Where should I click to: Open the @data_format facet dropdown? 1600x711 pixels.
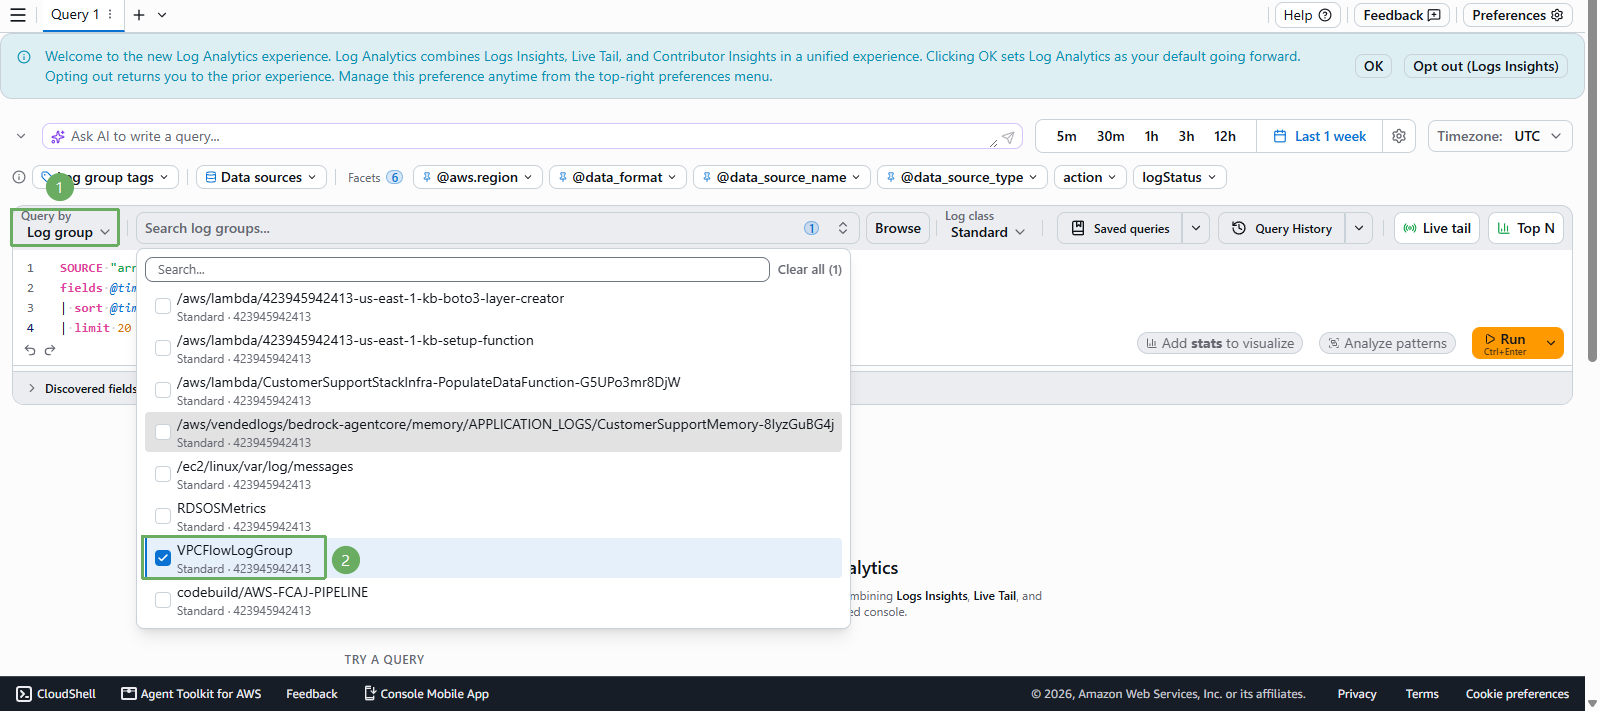click(x=618, y=177)
